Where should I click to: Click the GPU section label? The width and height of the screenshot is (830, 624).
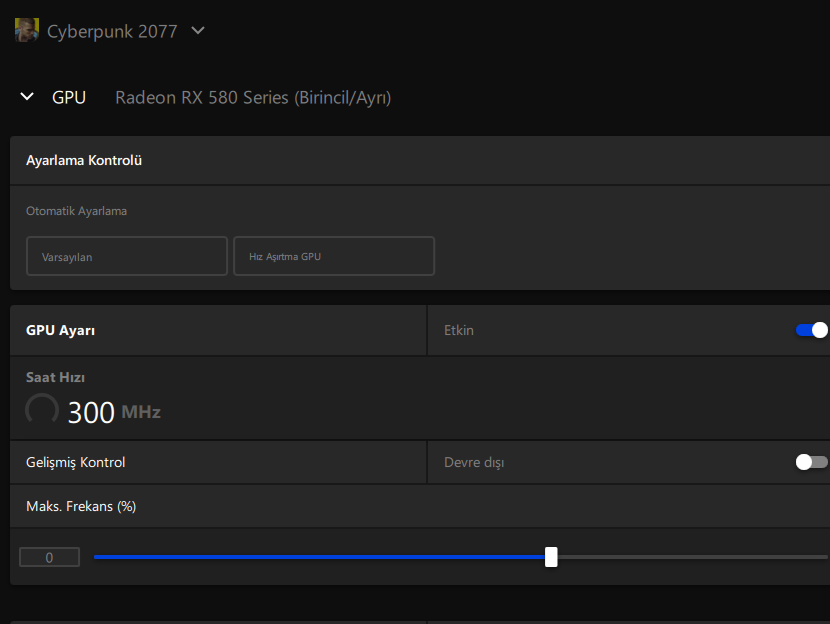click(69, 97)
